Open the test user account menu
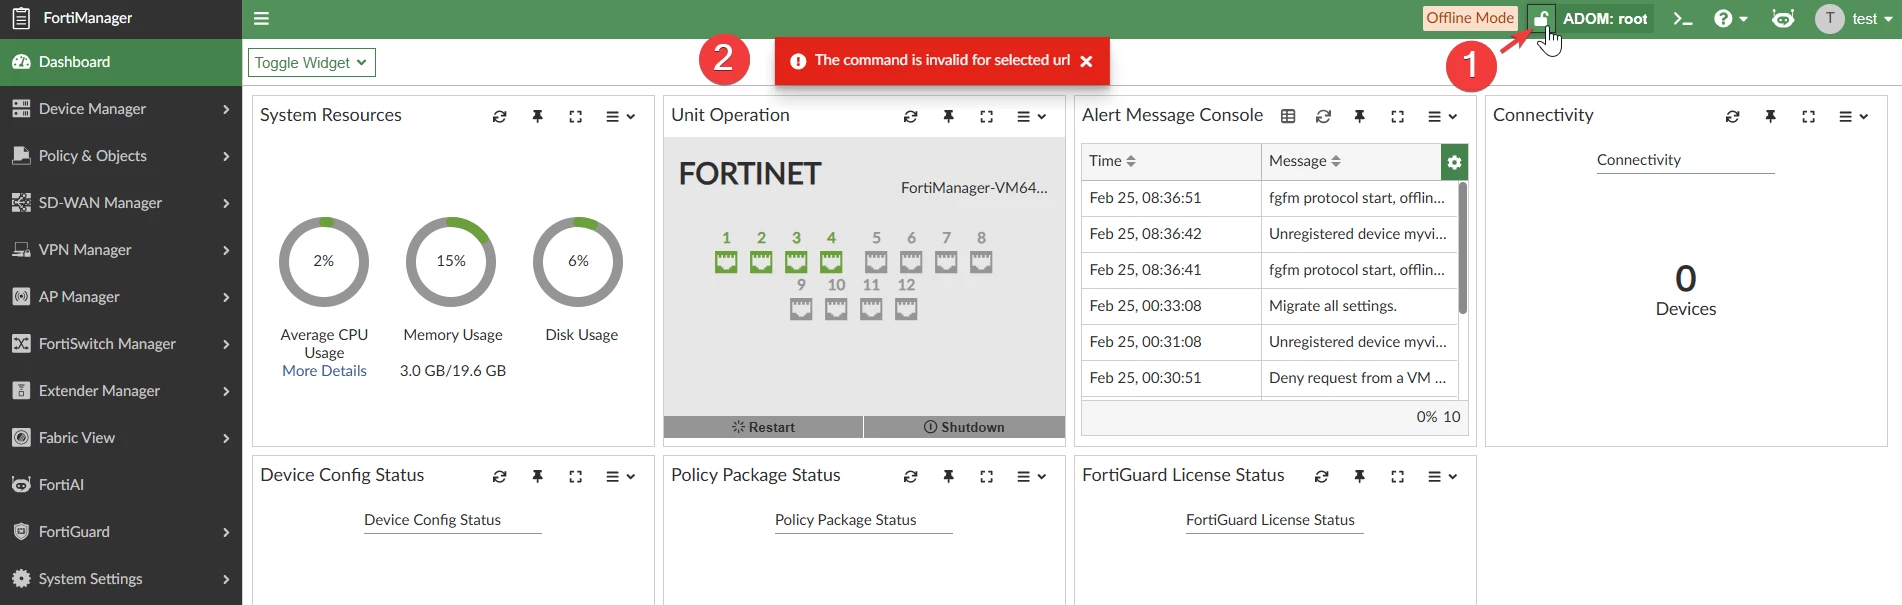 coord(1855,19)
